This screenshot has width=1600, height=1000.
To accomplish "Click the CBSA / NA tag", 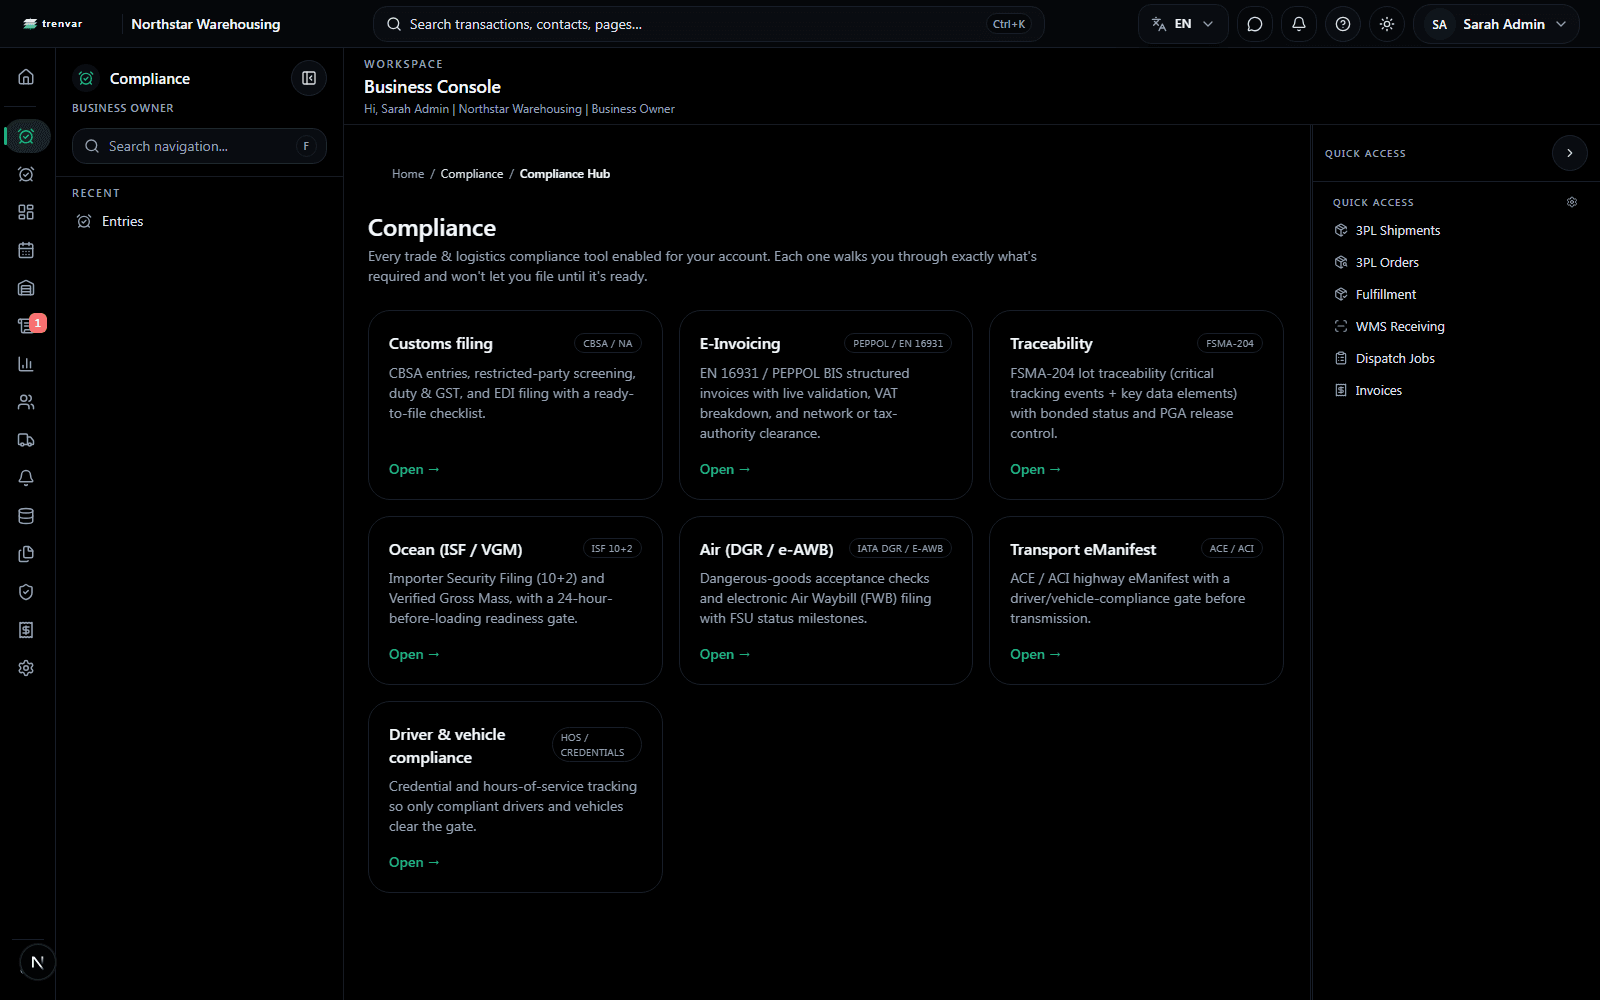I will pyautogui.click(x=608, y=343).
